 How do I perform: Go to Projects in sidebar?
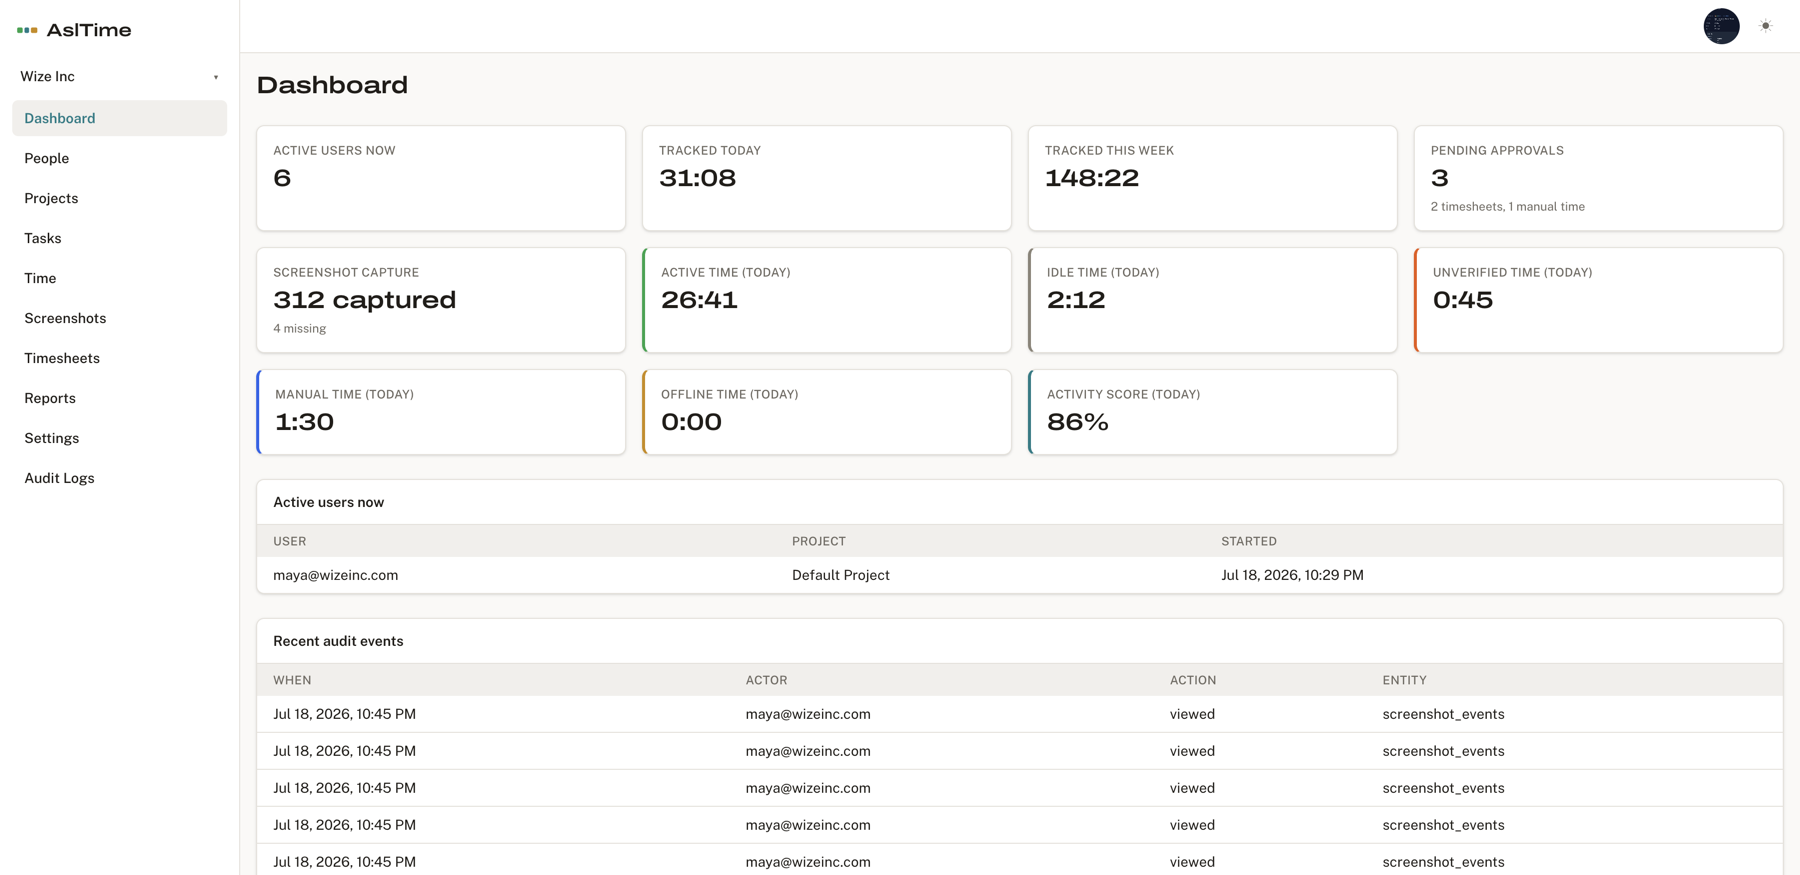pos(119,198)
